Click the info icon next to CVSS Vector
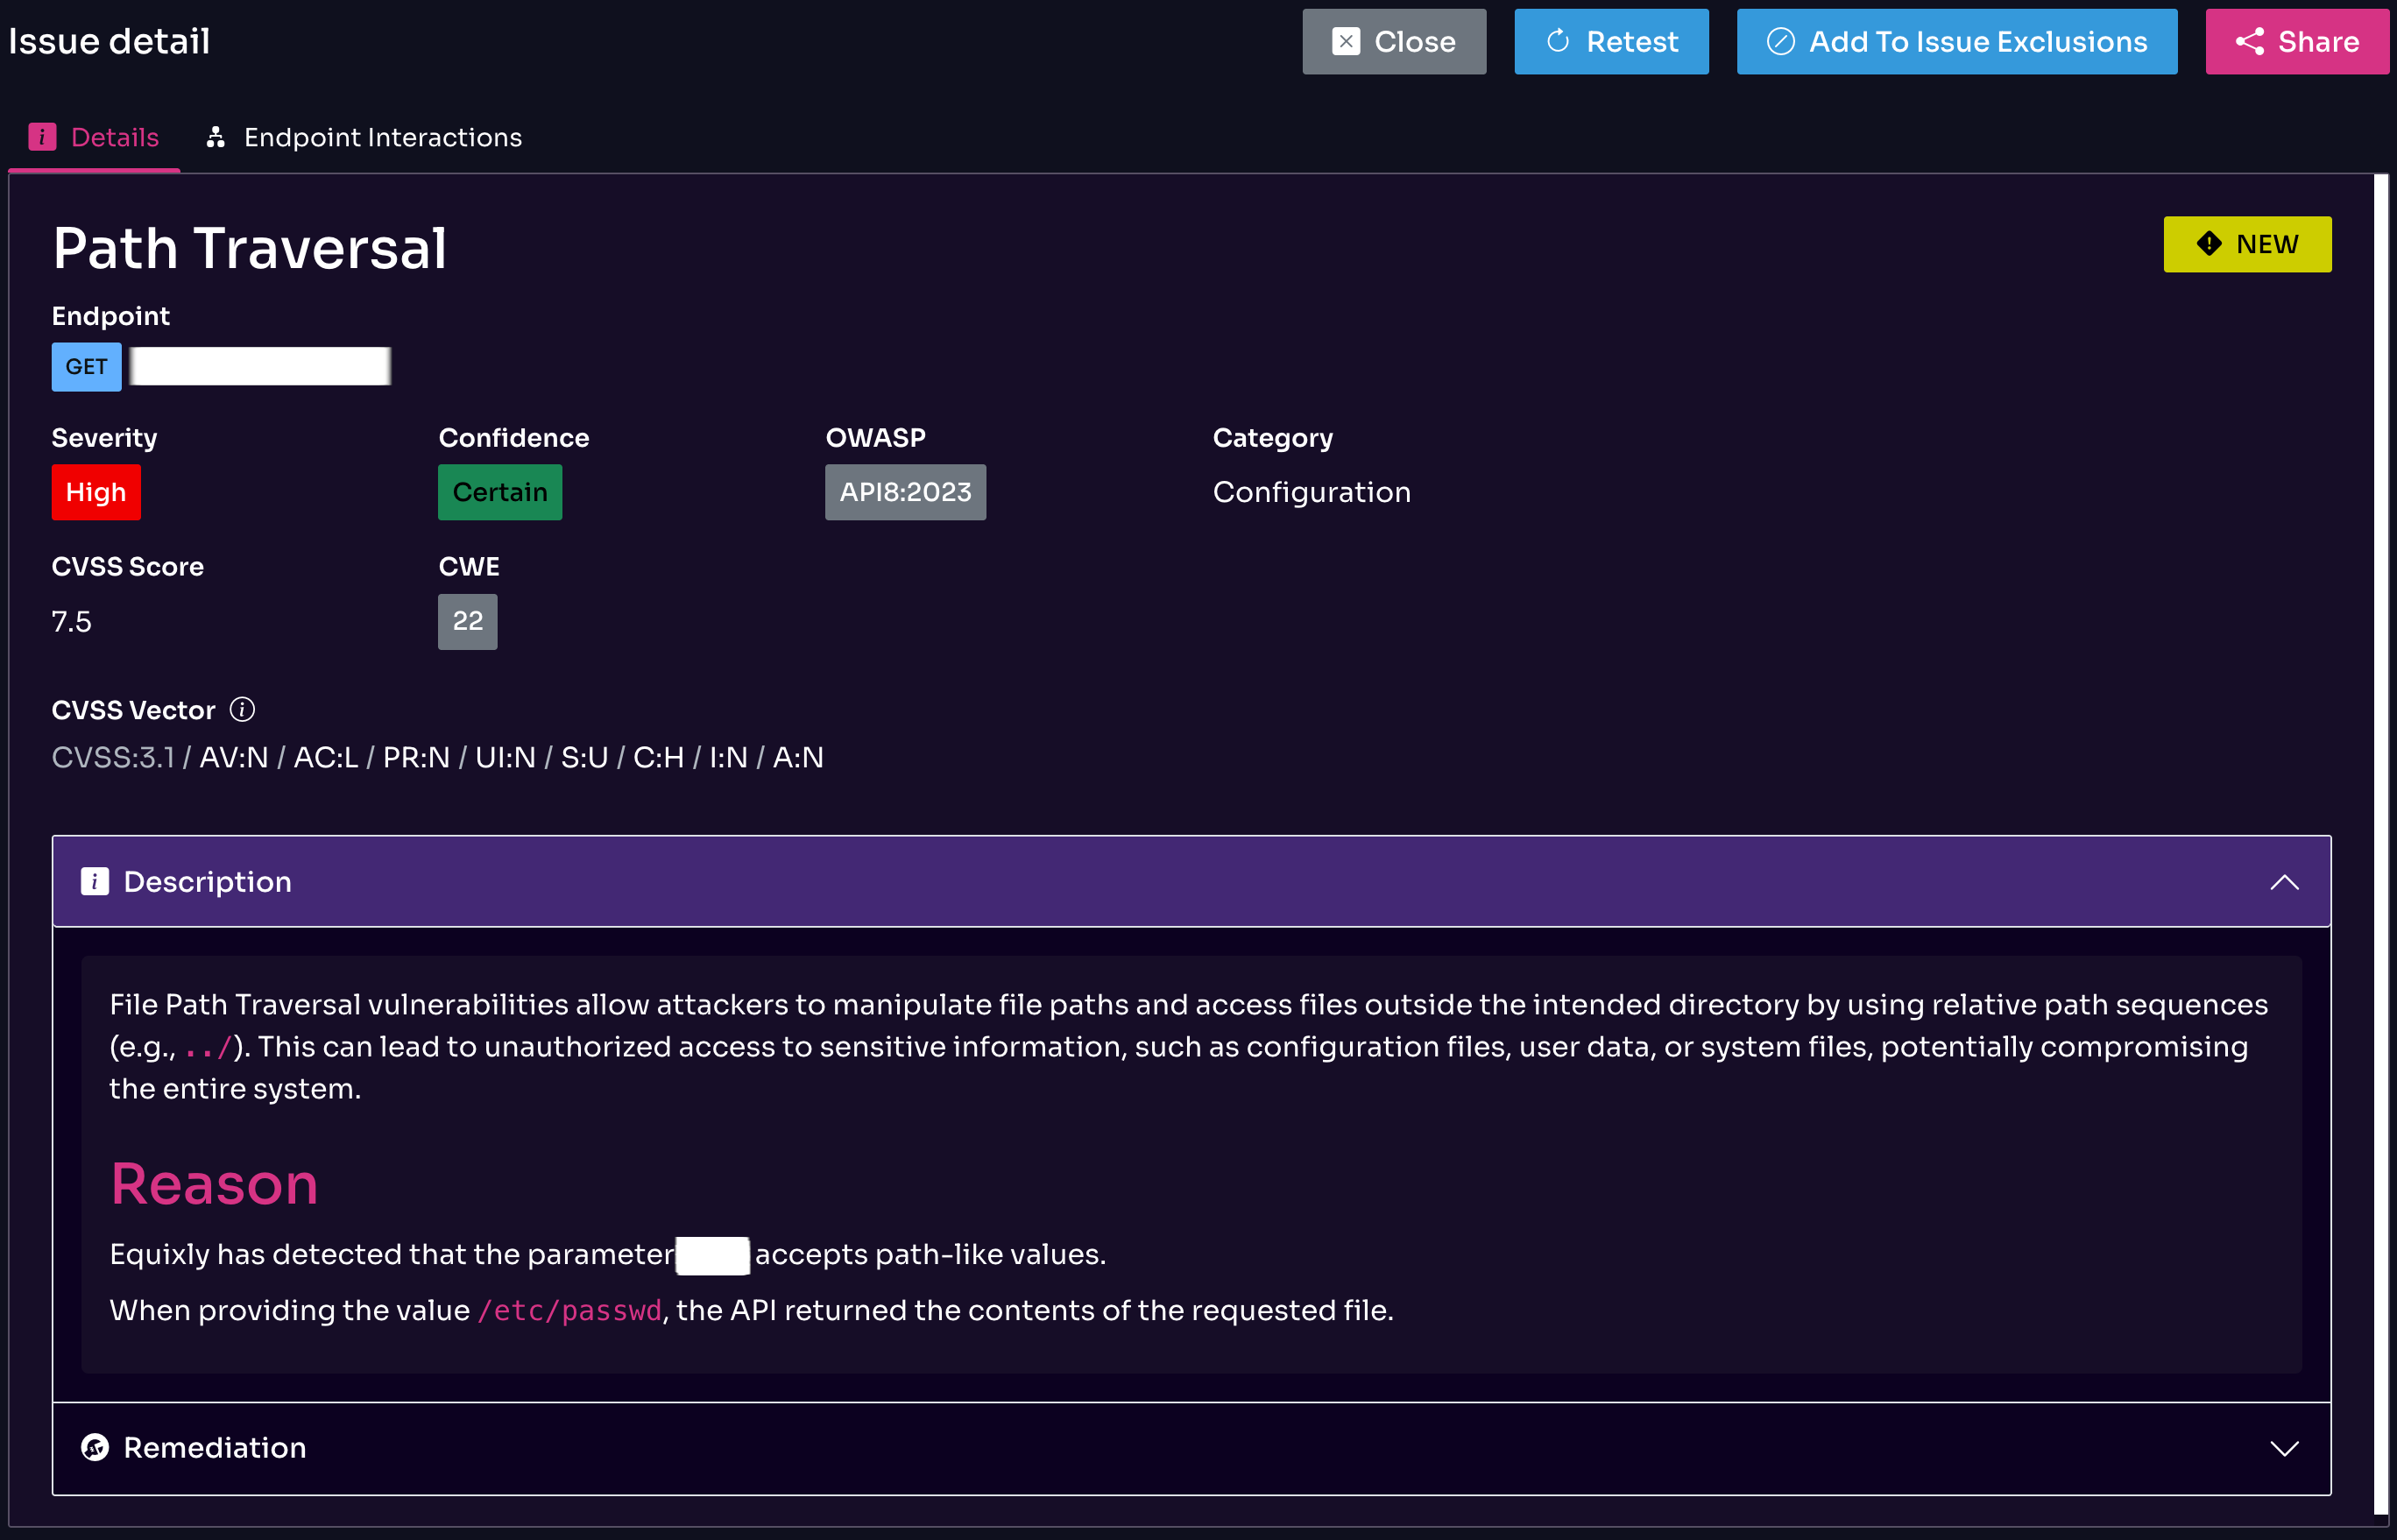 (242, 710)
